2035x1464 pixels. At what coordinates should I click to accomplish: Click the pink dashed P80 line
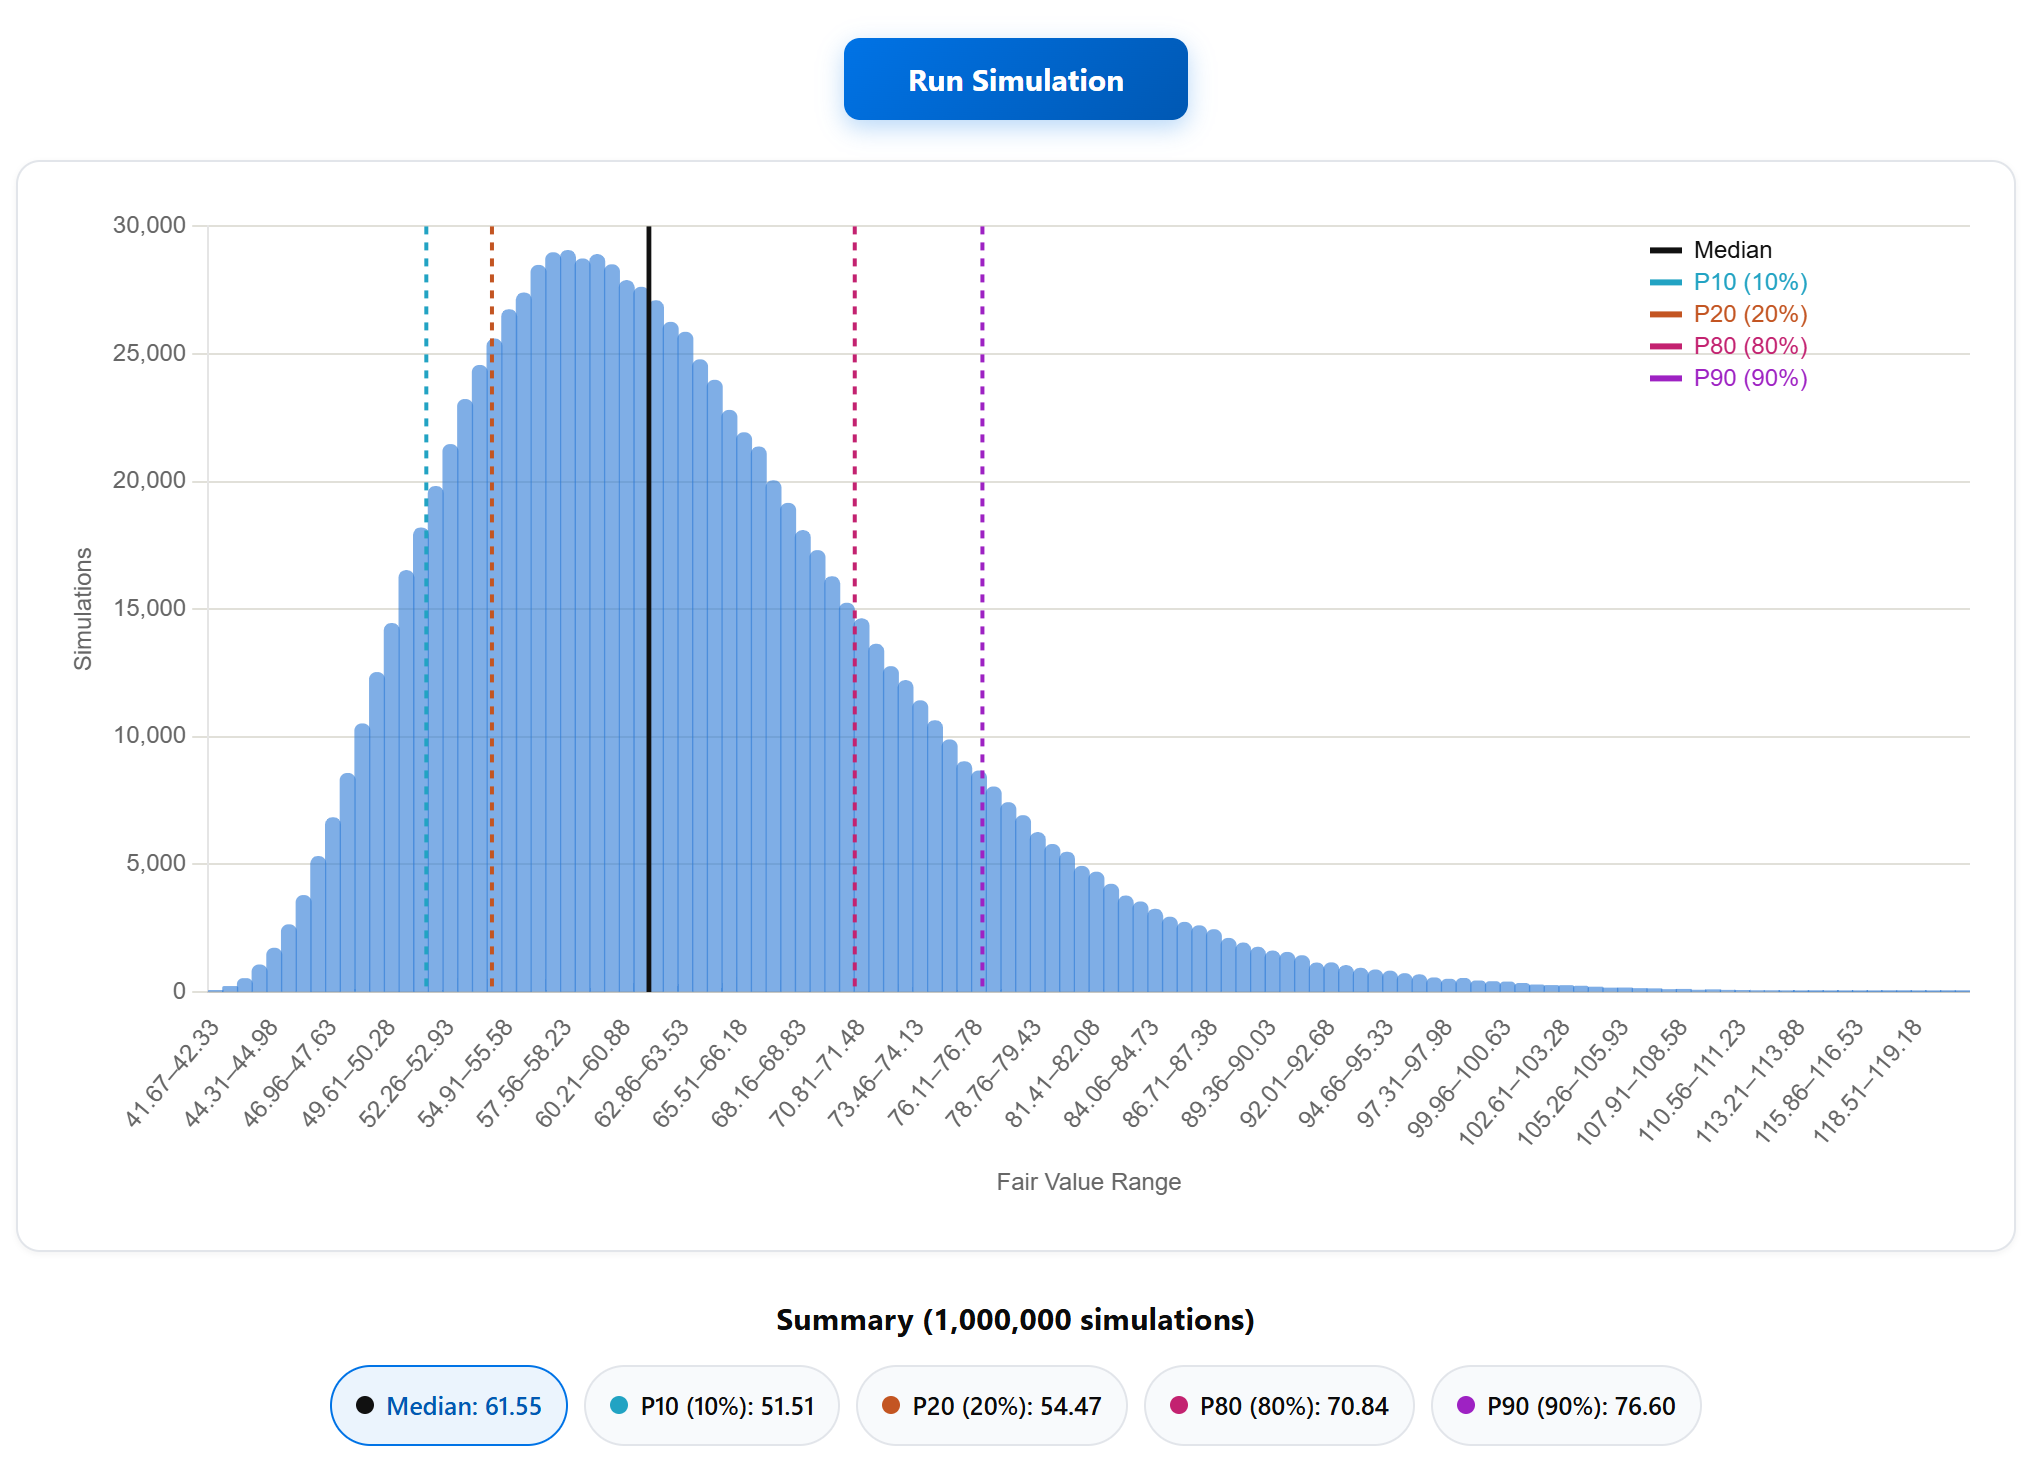click(x=854, y=608)
